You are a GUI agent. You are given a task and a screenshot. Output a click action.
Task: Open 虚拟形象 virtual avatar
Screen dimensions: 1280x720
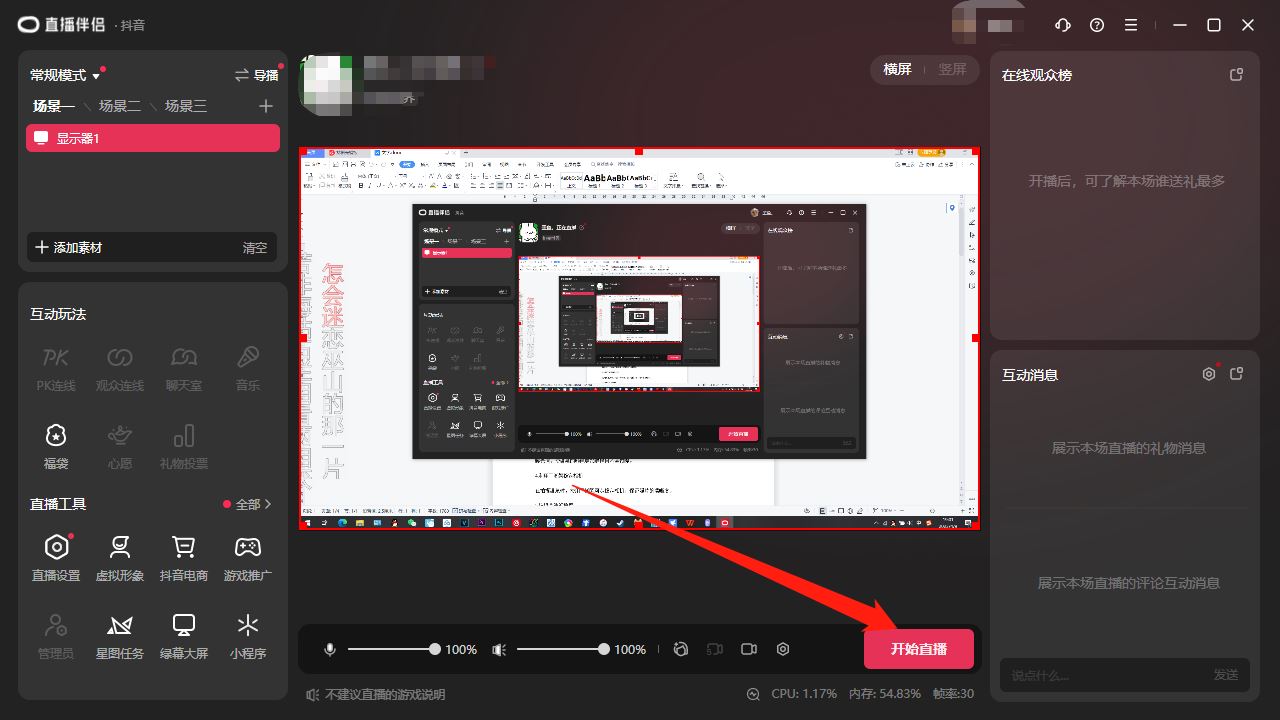click(x=120, y=558)
